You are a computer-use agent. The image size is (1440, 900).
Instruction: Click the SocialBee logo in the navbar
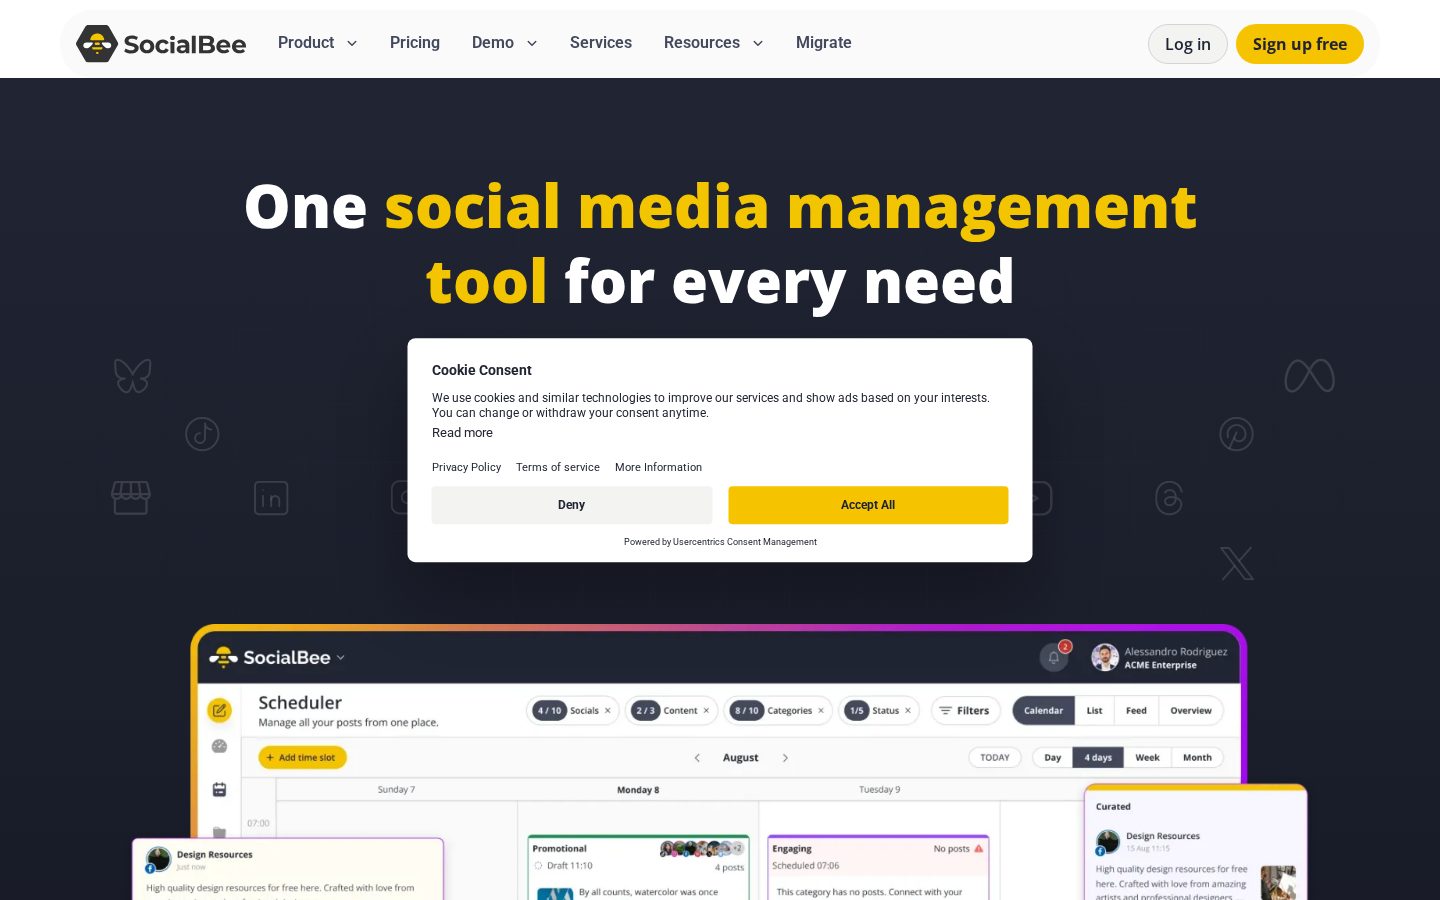coord(161,44)
